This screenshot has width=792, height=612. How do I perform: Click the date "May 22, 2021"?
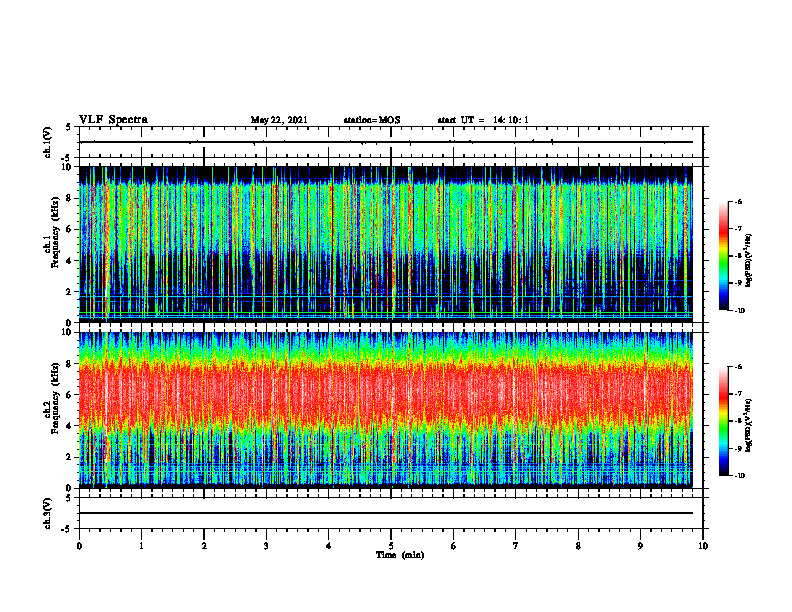pos(279,120)
